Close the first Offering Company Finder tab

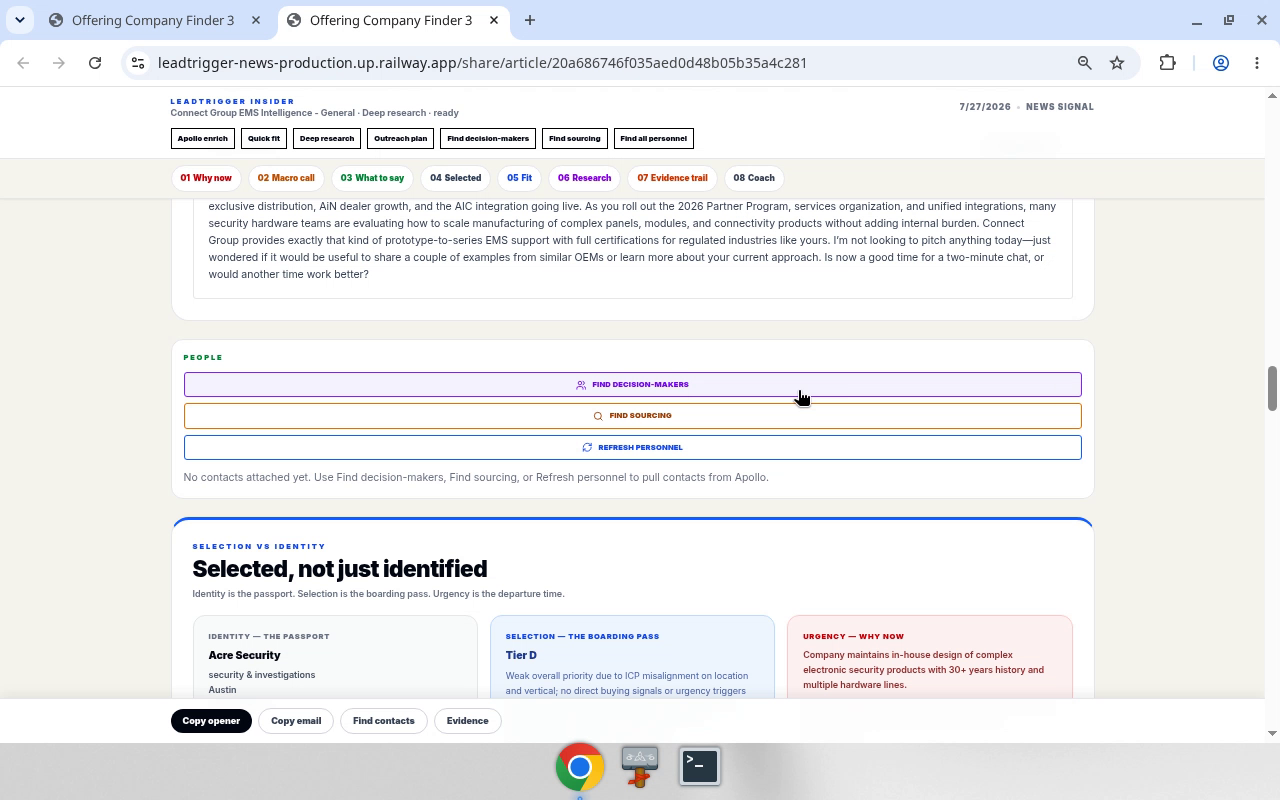pyautogui.click(x=256, y=20)
